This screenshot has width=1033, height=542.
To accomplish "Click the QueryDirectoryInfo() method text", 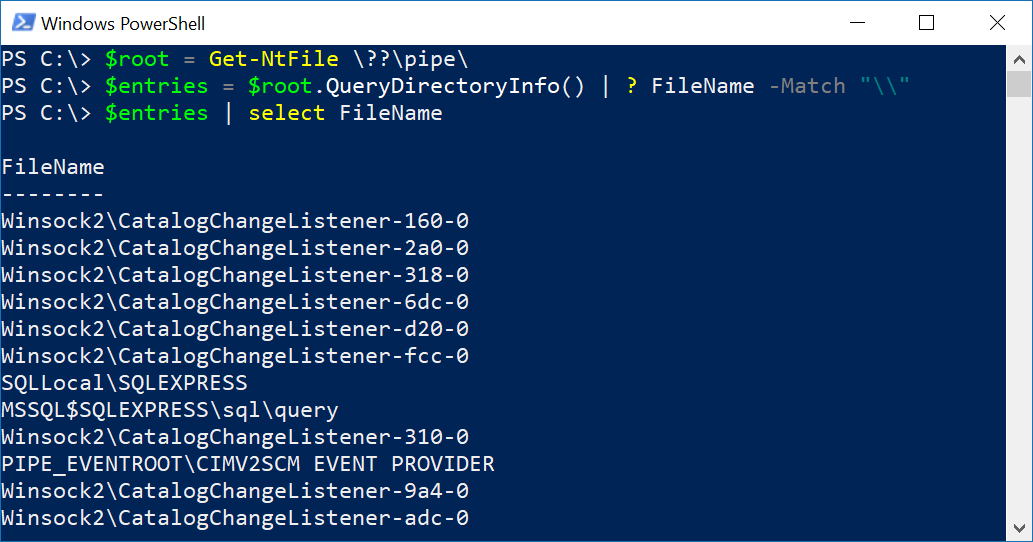I will 455,86.
